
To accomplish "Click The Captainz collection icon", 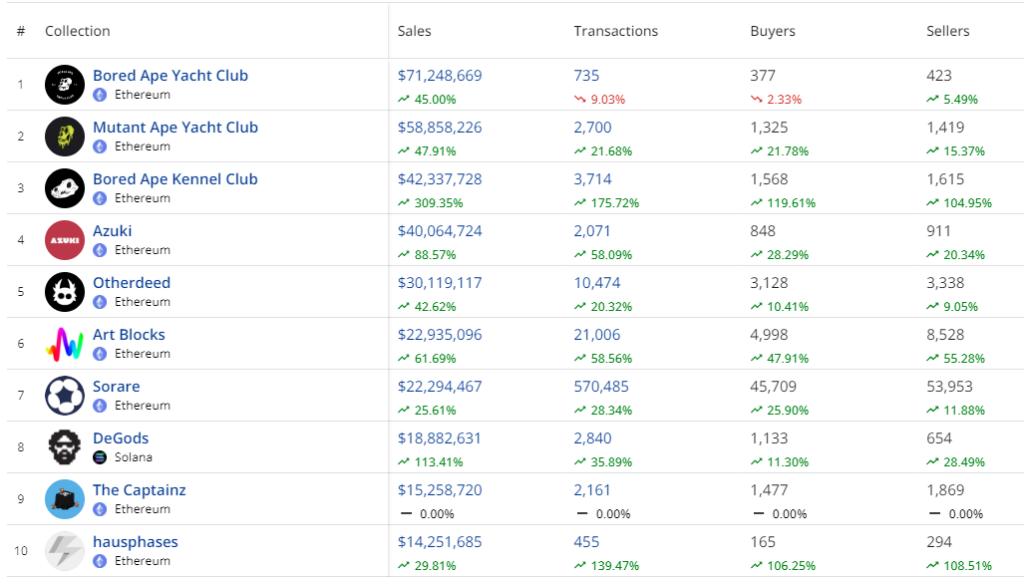I will click(65, 499).
